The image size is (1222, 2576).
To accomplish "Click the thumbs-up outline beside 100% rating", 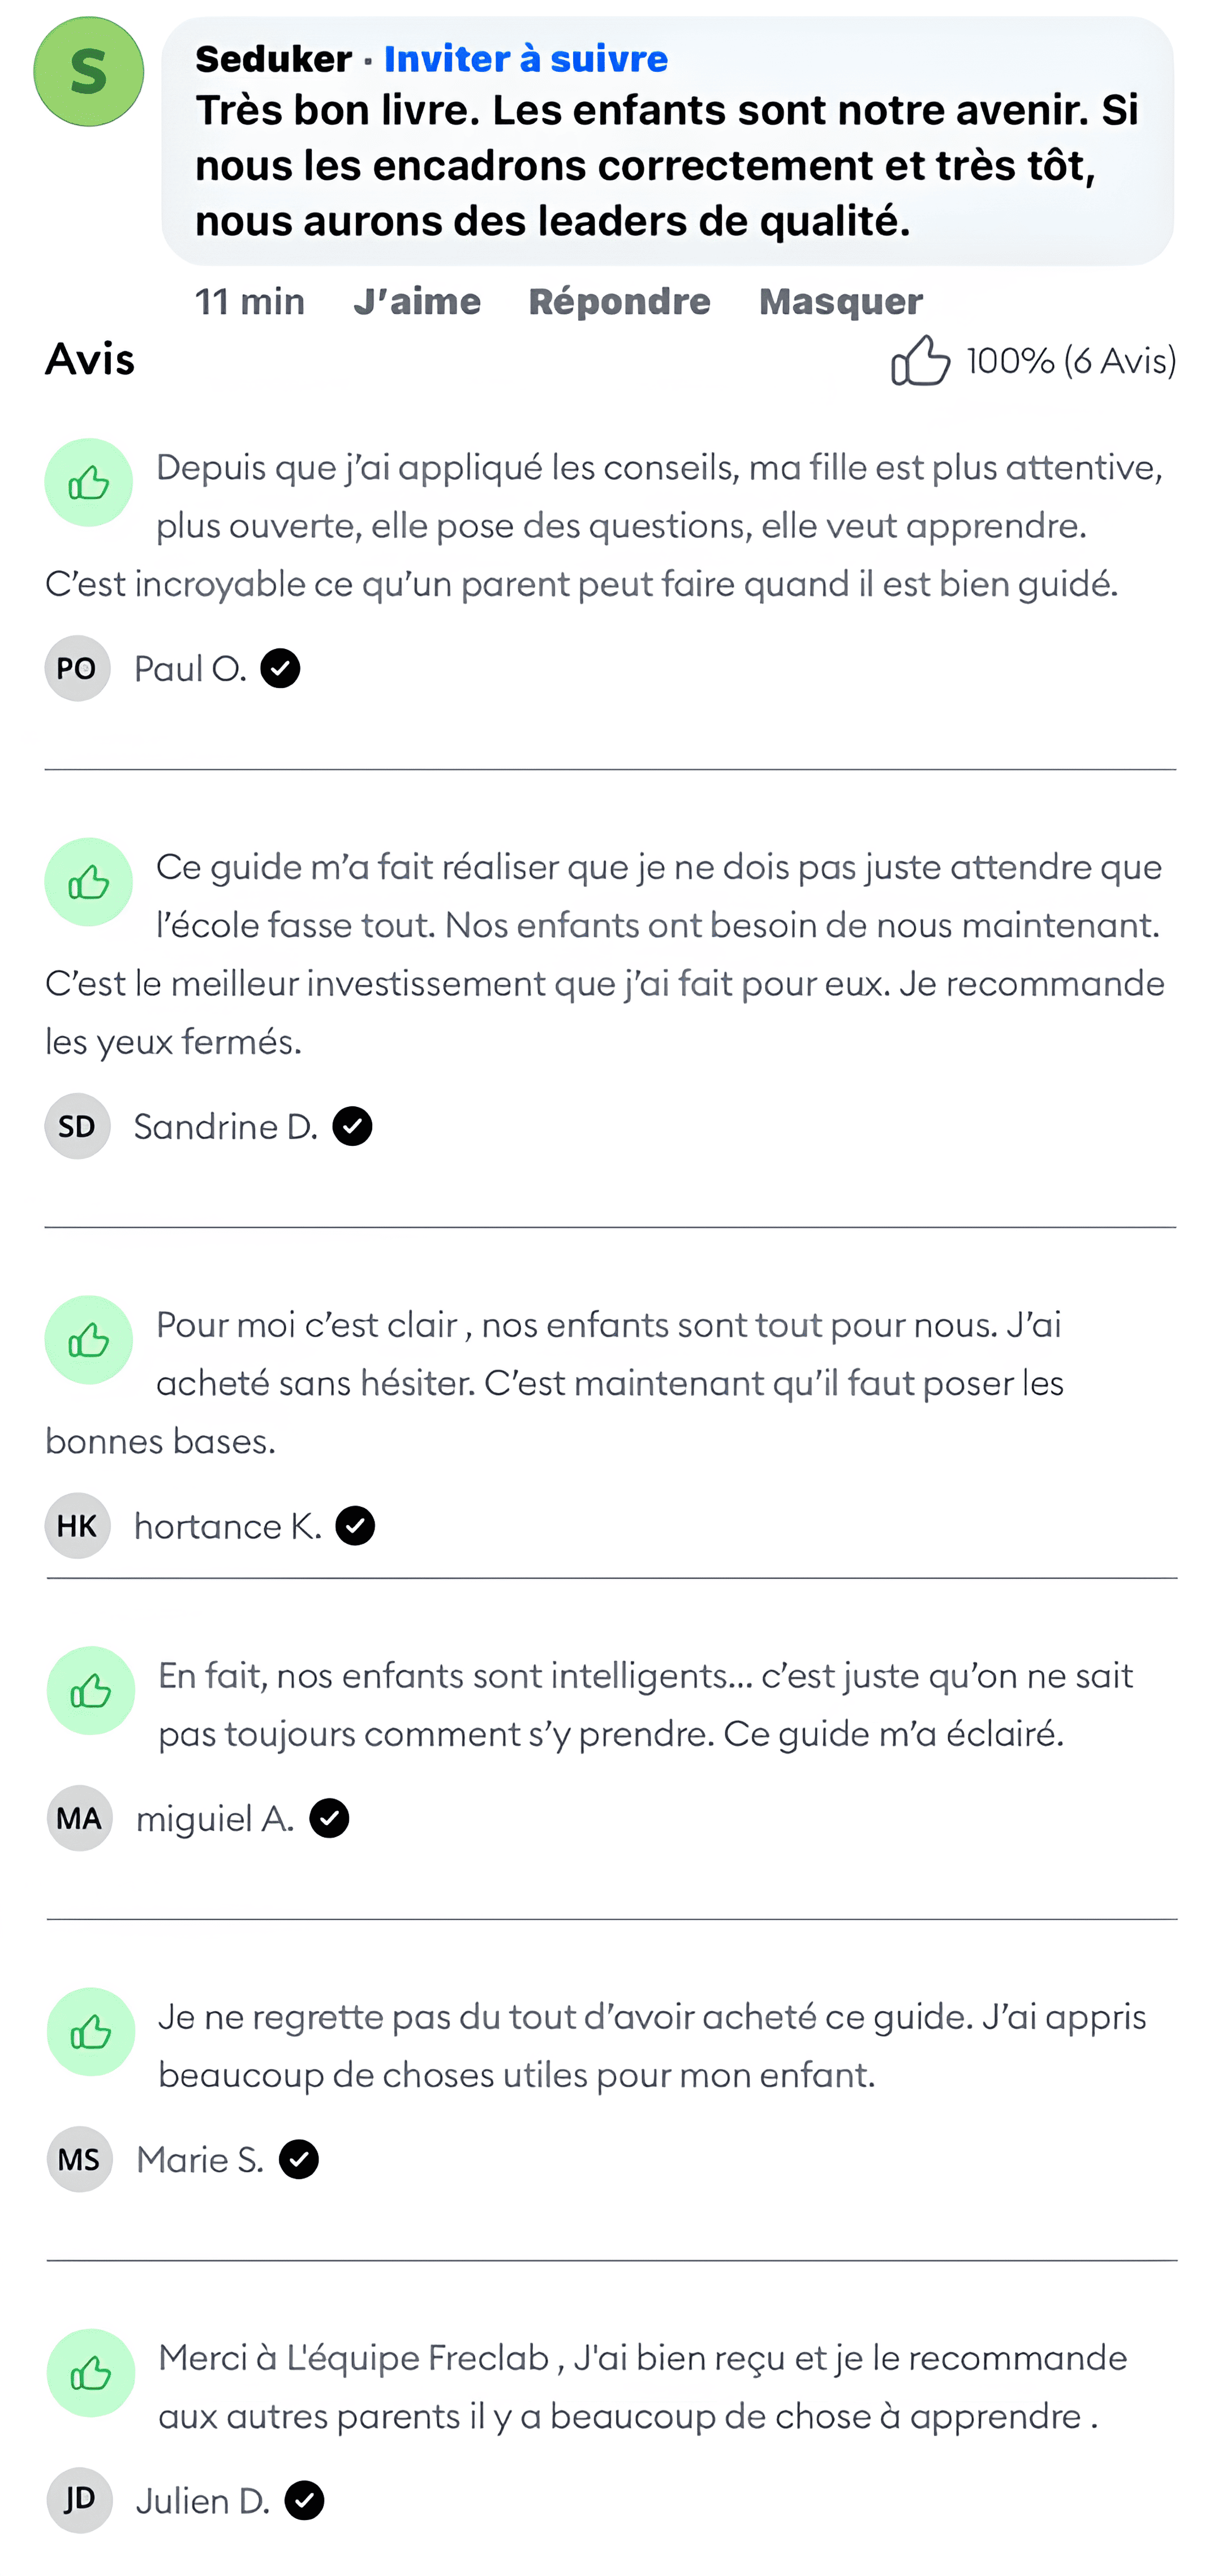I will (920, 360).
